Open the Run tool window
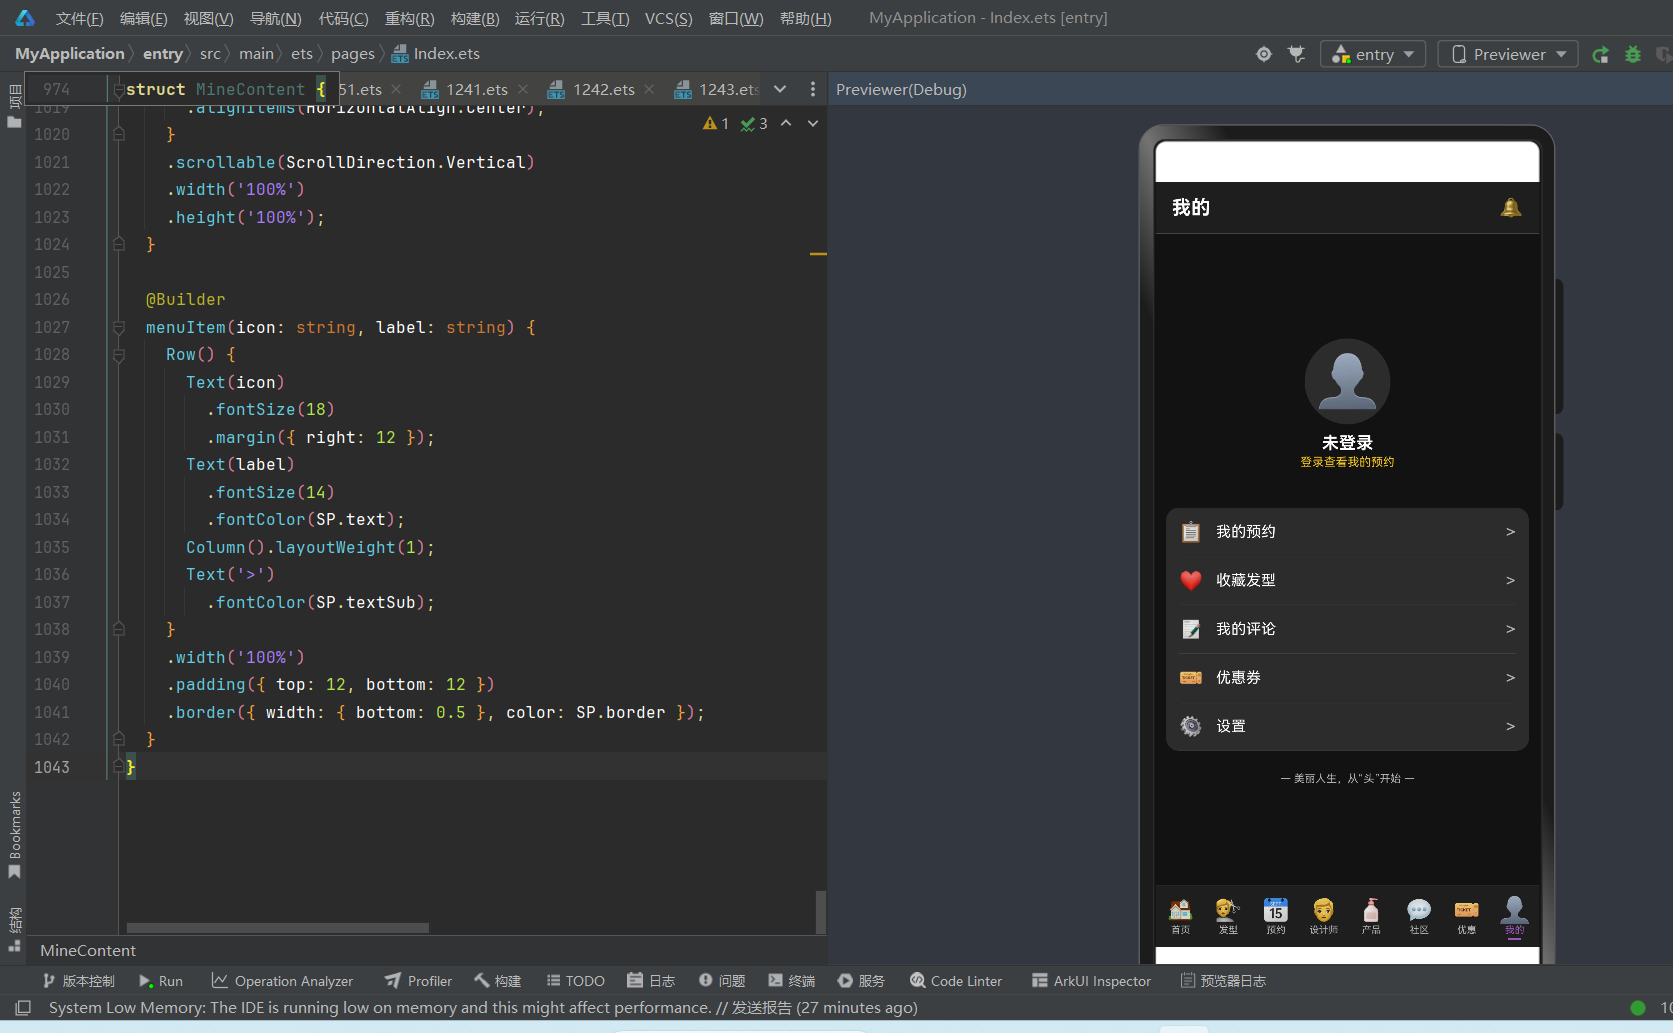This screenshot has height=1033, width=1673. coord(160,981)
